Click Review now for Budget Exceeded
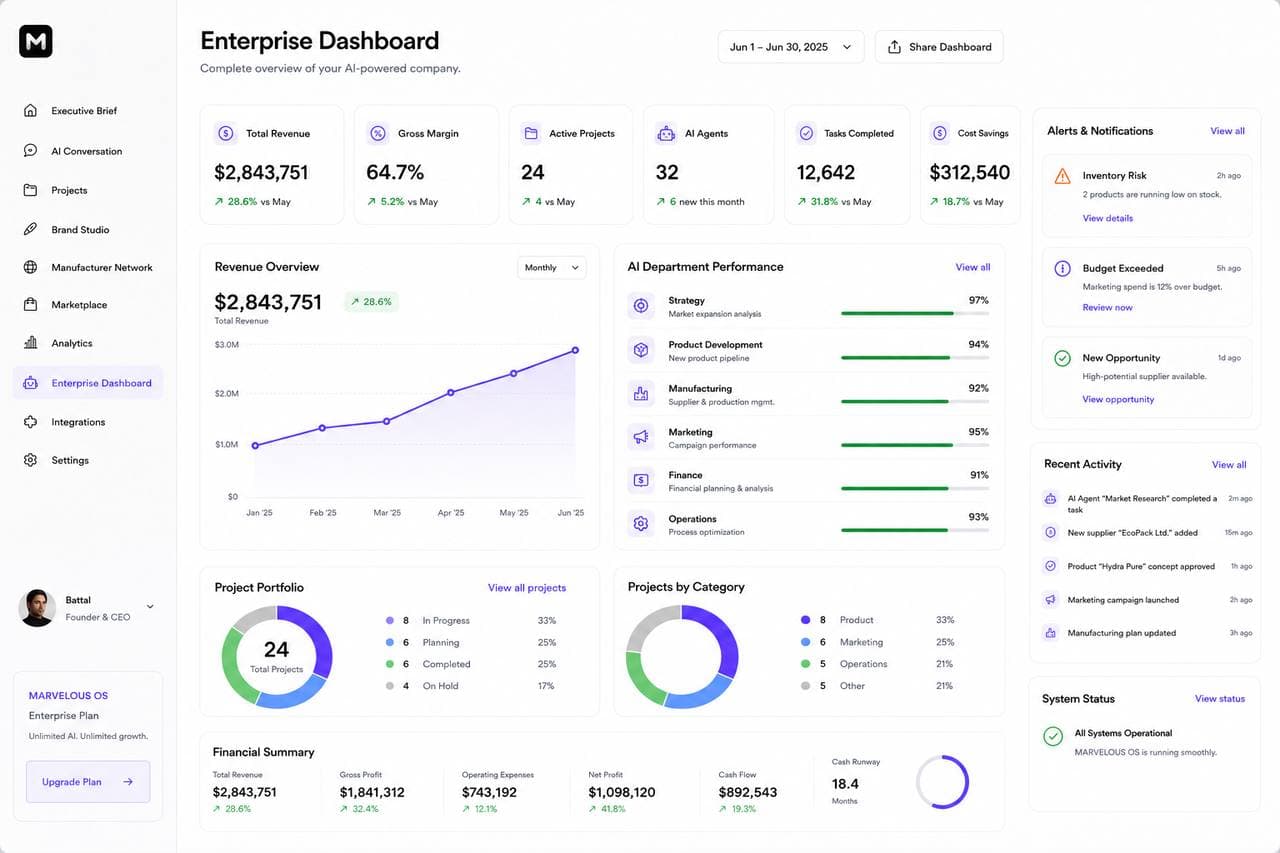The width and height of the screenshot is (1280, 853). [x=1107, y=308]
